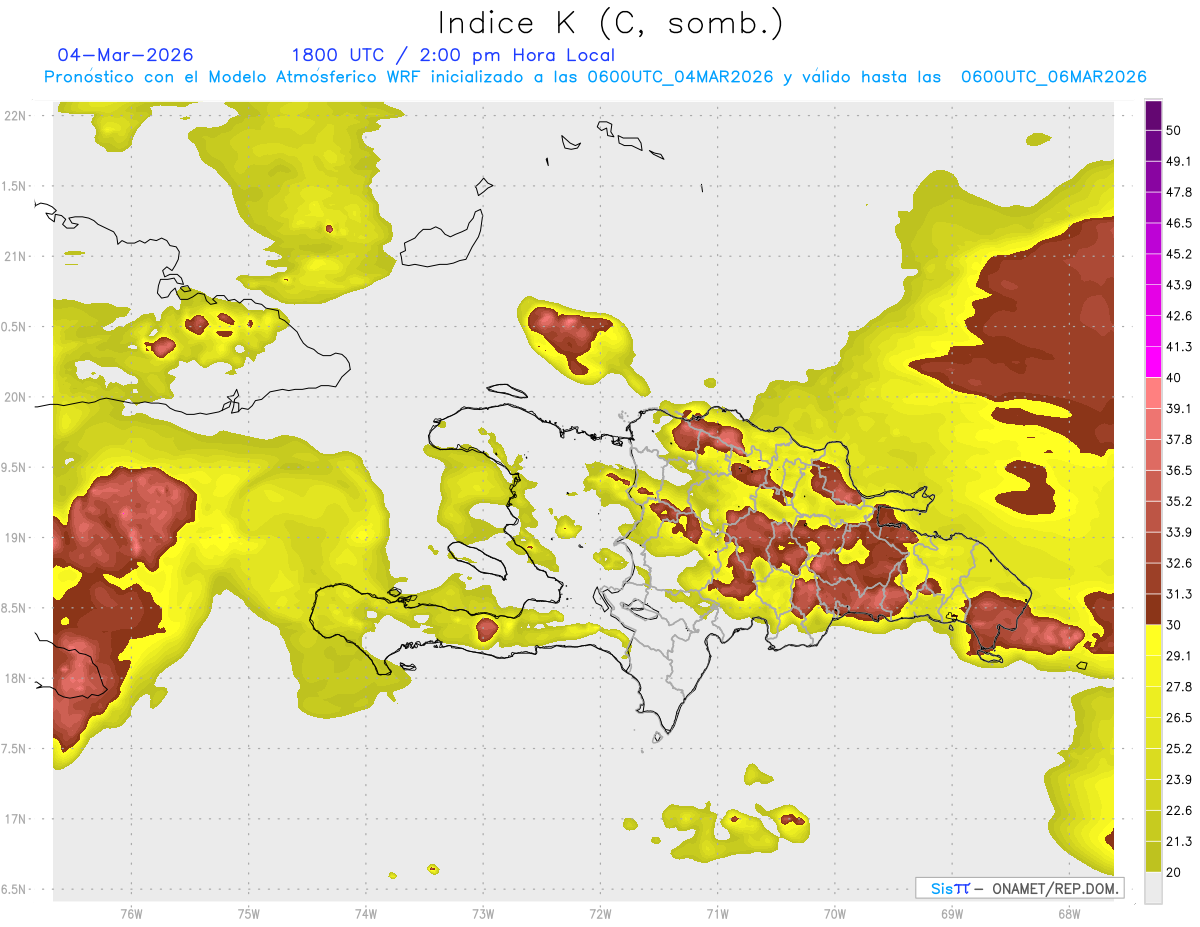Click the "70W" longitude label
The image size is (1200, 927).
click(835, 913)
